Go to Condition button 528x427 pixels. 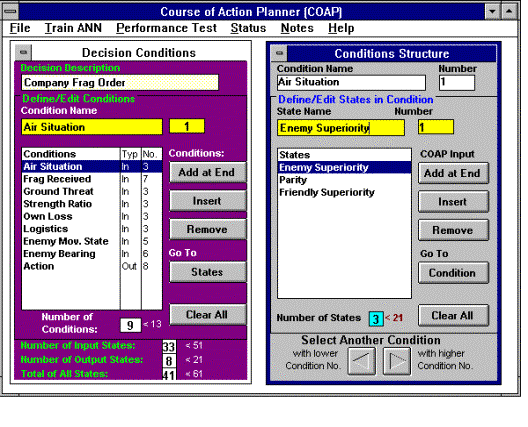pyautogui.click(x=453, y=273)
